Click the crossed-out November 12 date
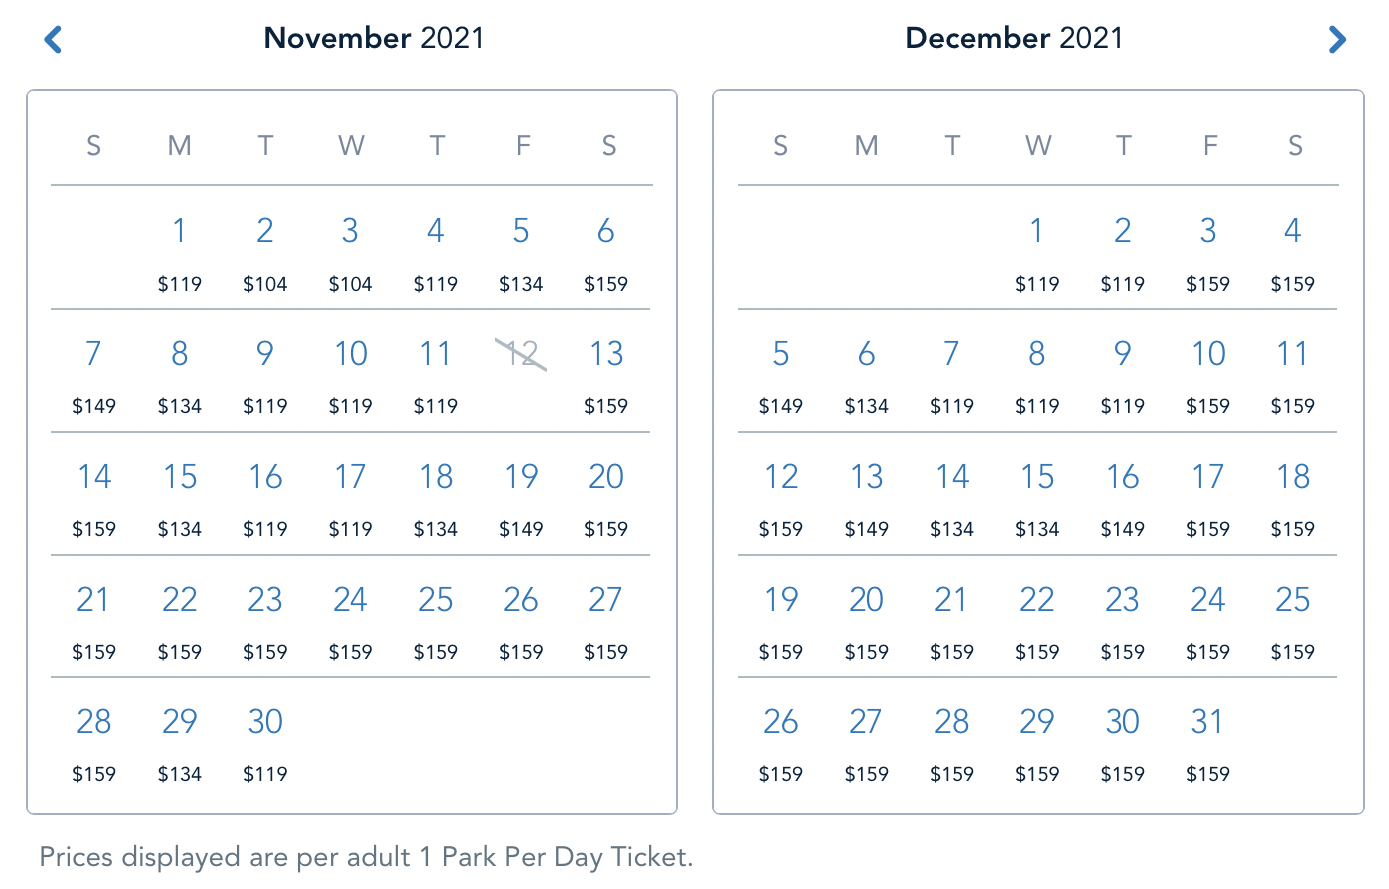 [521, 355]
